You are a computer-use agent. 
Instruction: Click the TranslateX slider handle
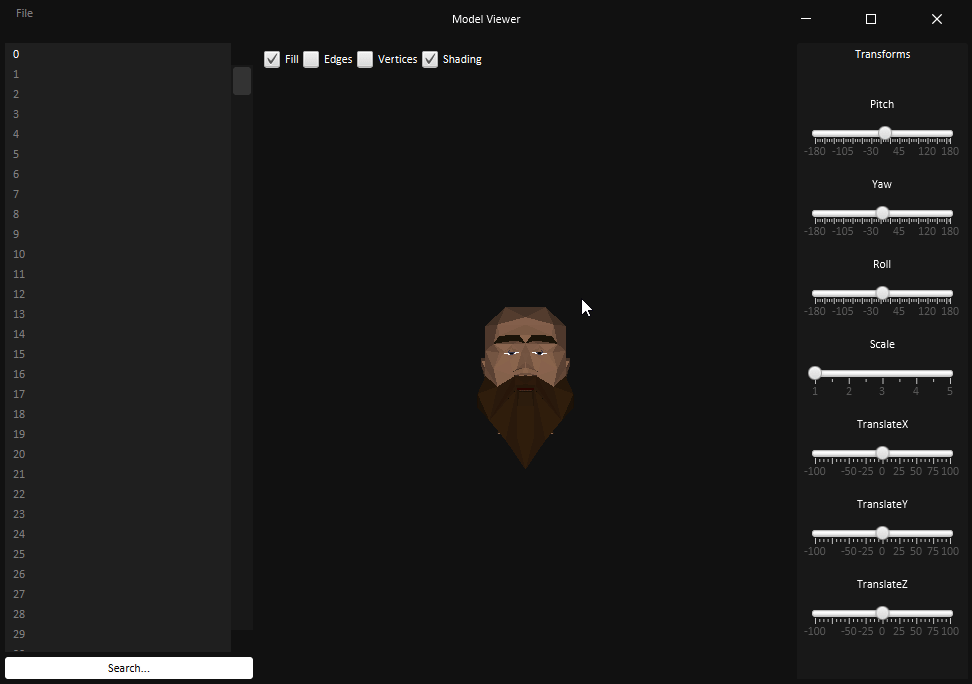[x=882, y=453]
